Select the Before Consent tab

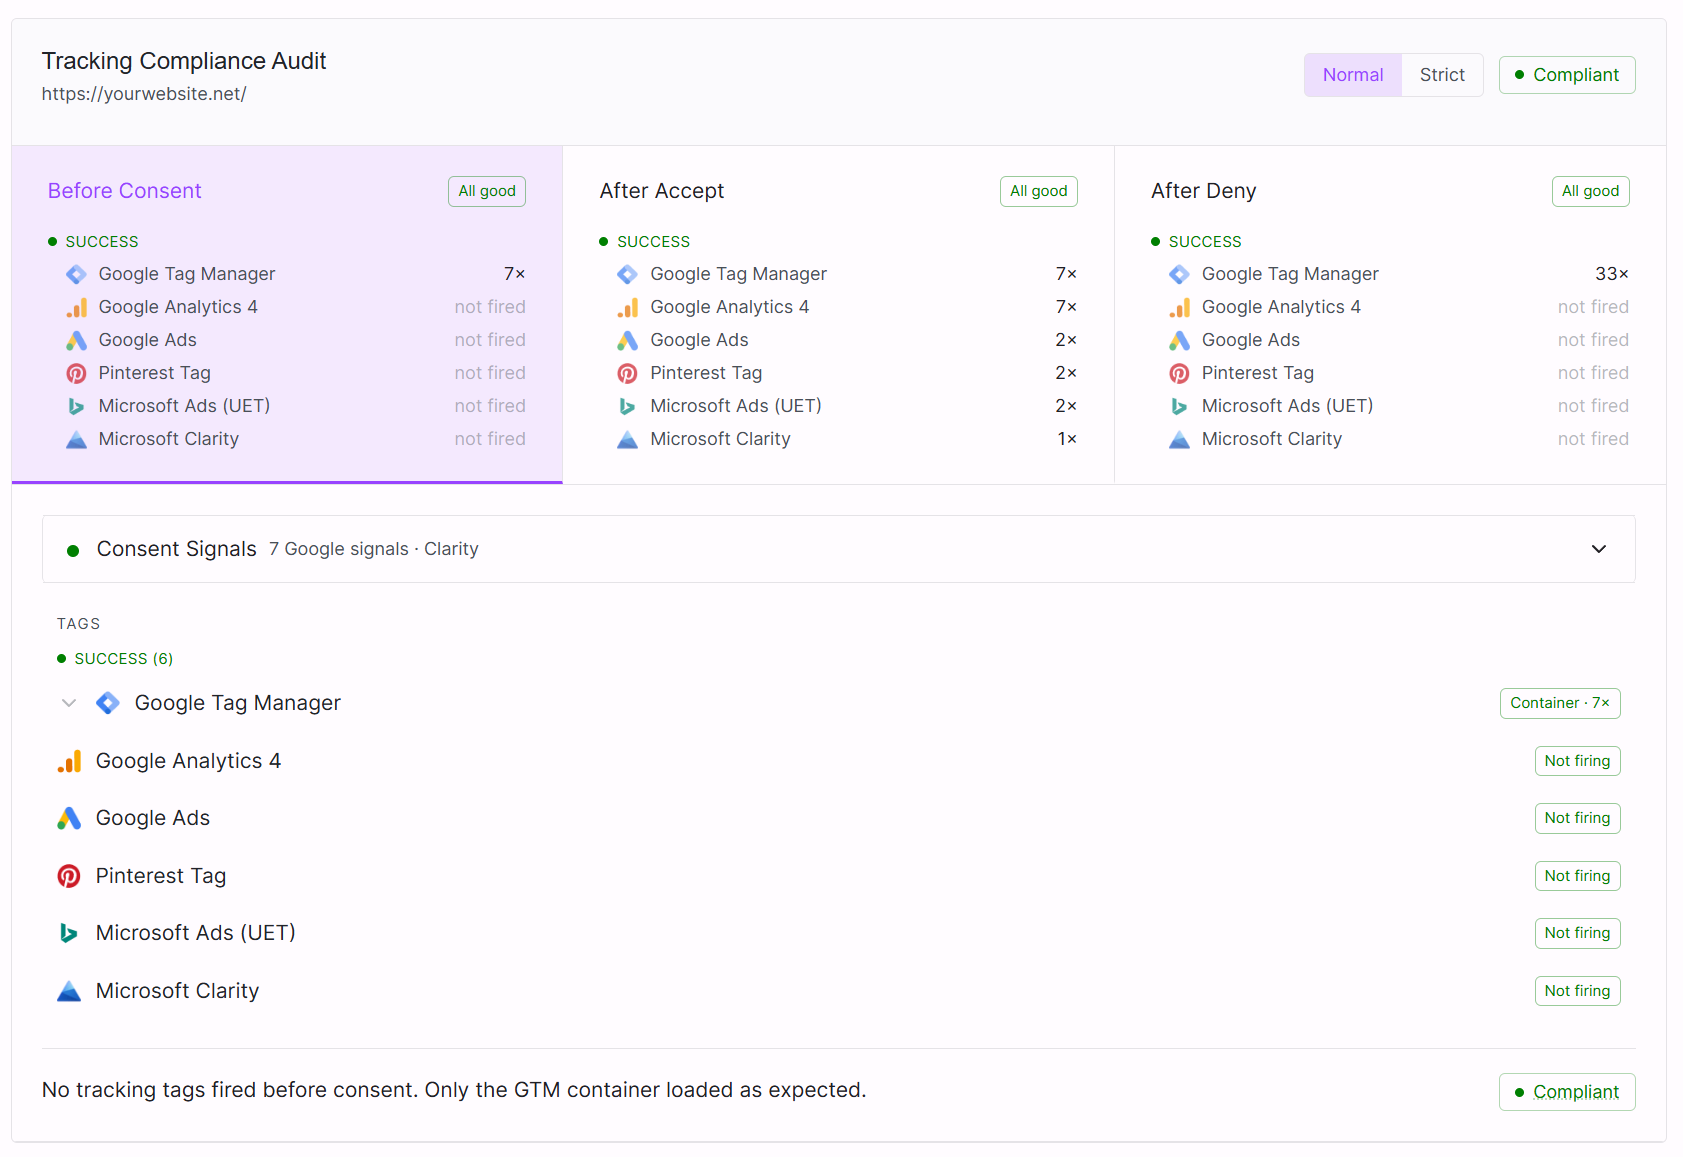[x=287, y=315]
